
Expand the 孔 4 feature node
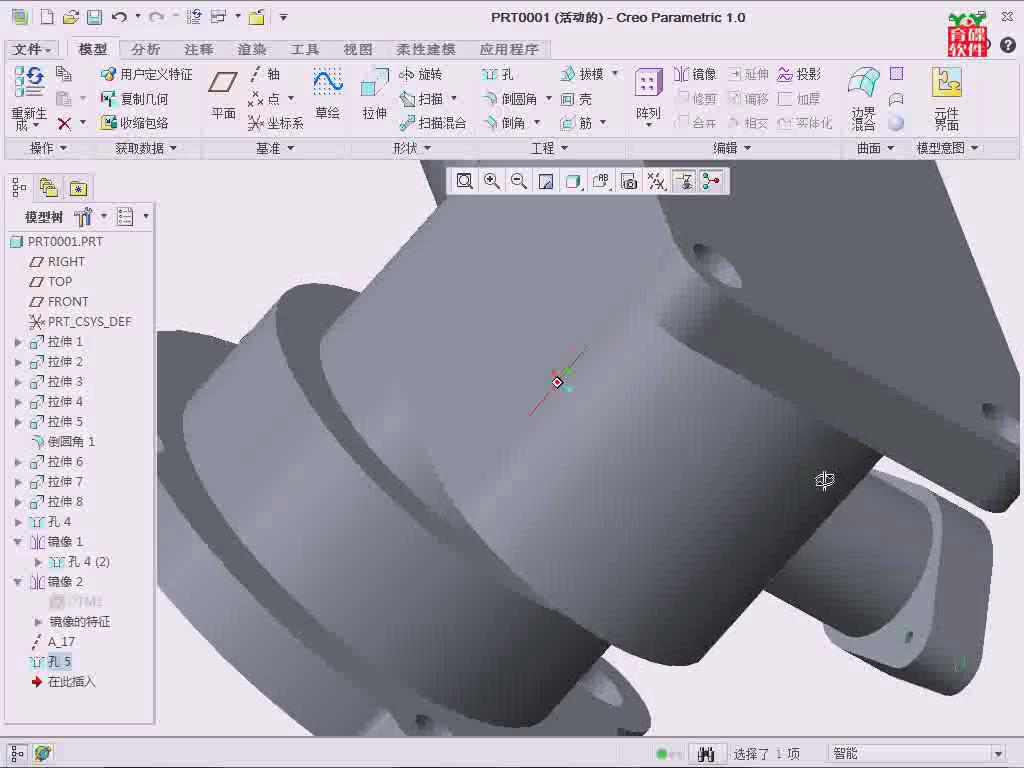pyautogui.click(x=18, y=522)
